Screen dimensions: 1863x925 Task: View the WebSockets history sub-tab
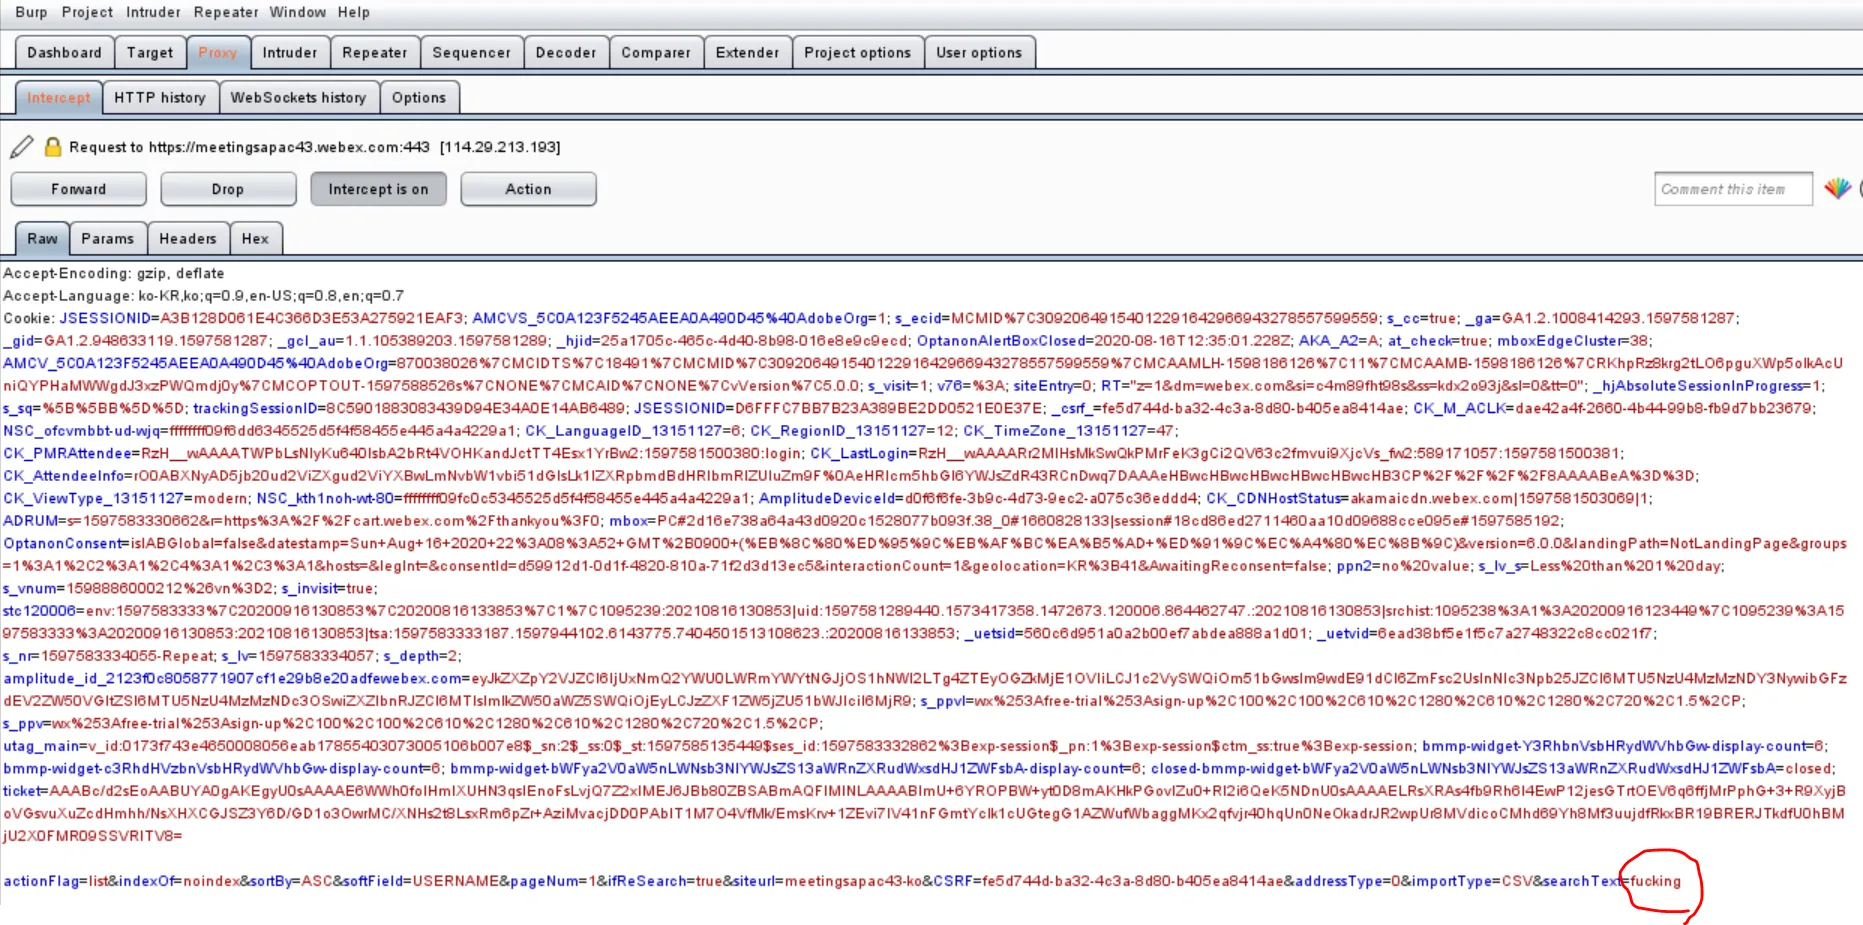tap(298, 97)
